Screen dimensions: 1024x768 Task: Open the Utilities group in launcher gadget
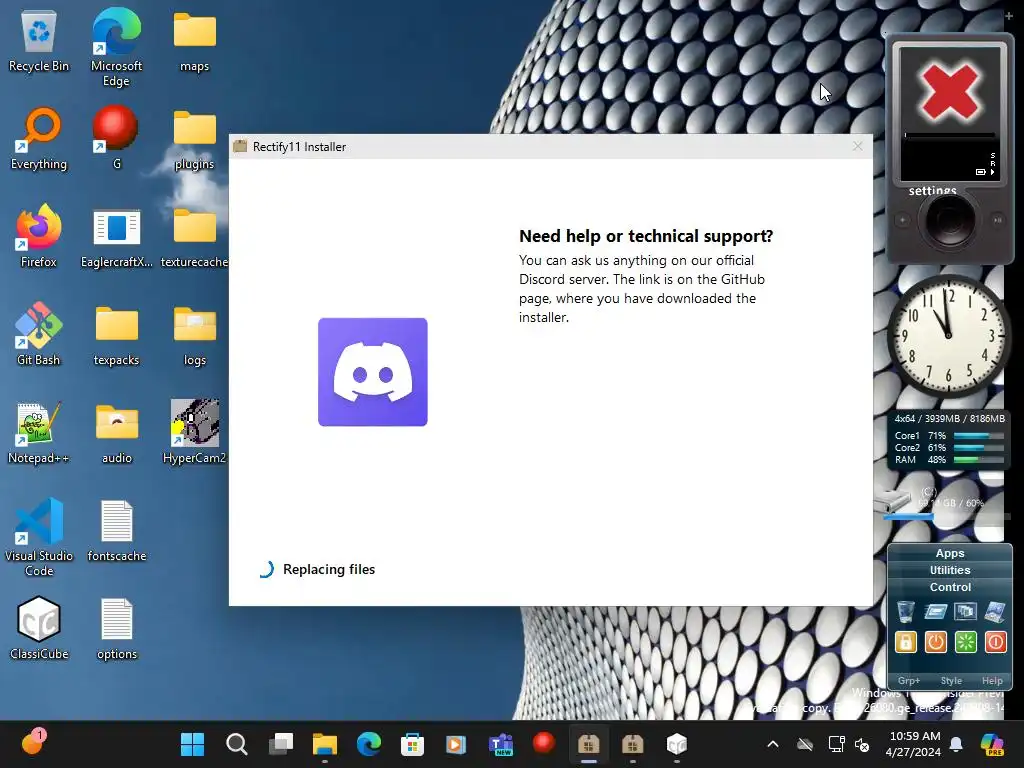pyautogui.click(x=950, y=570)
